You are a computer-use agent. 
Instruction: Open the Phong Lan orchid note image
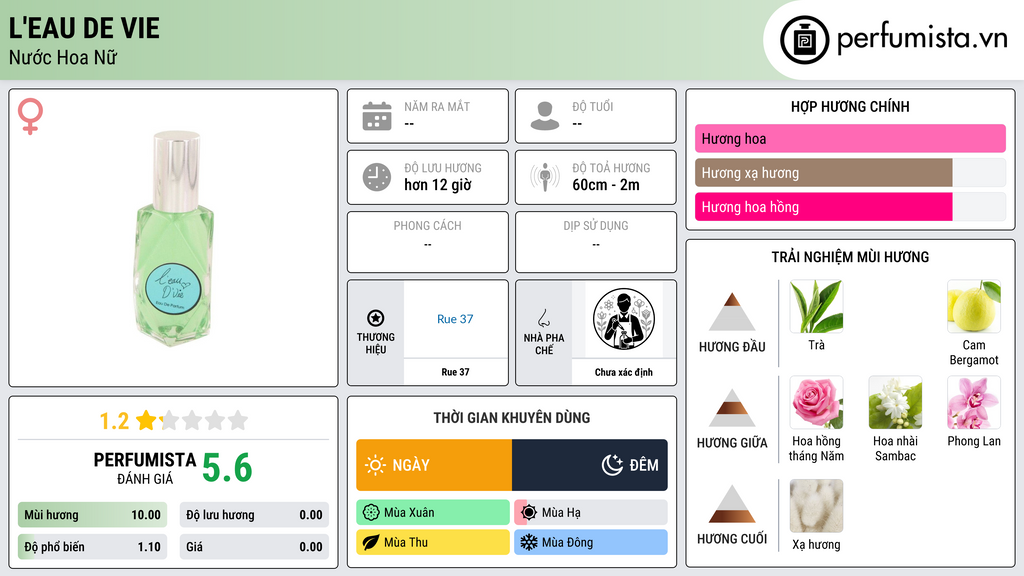tap(974, 402)
